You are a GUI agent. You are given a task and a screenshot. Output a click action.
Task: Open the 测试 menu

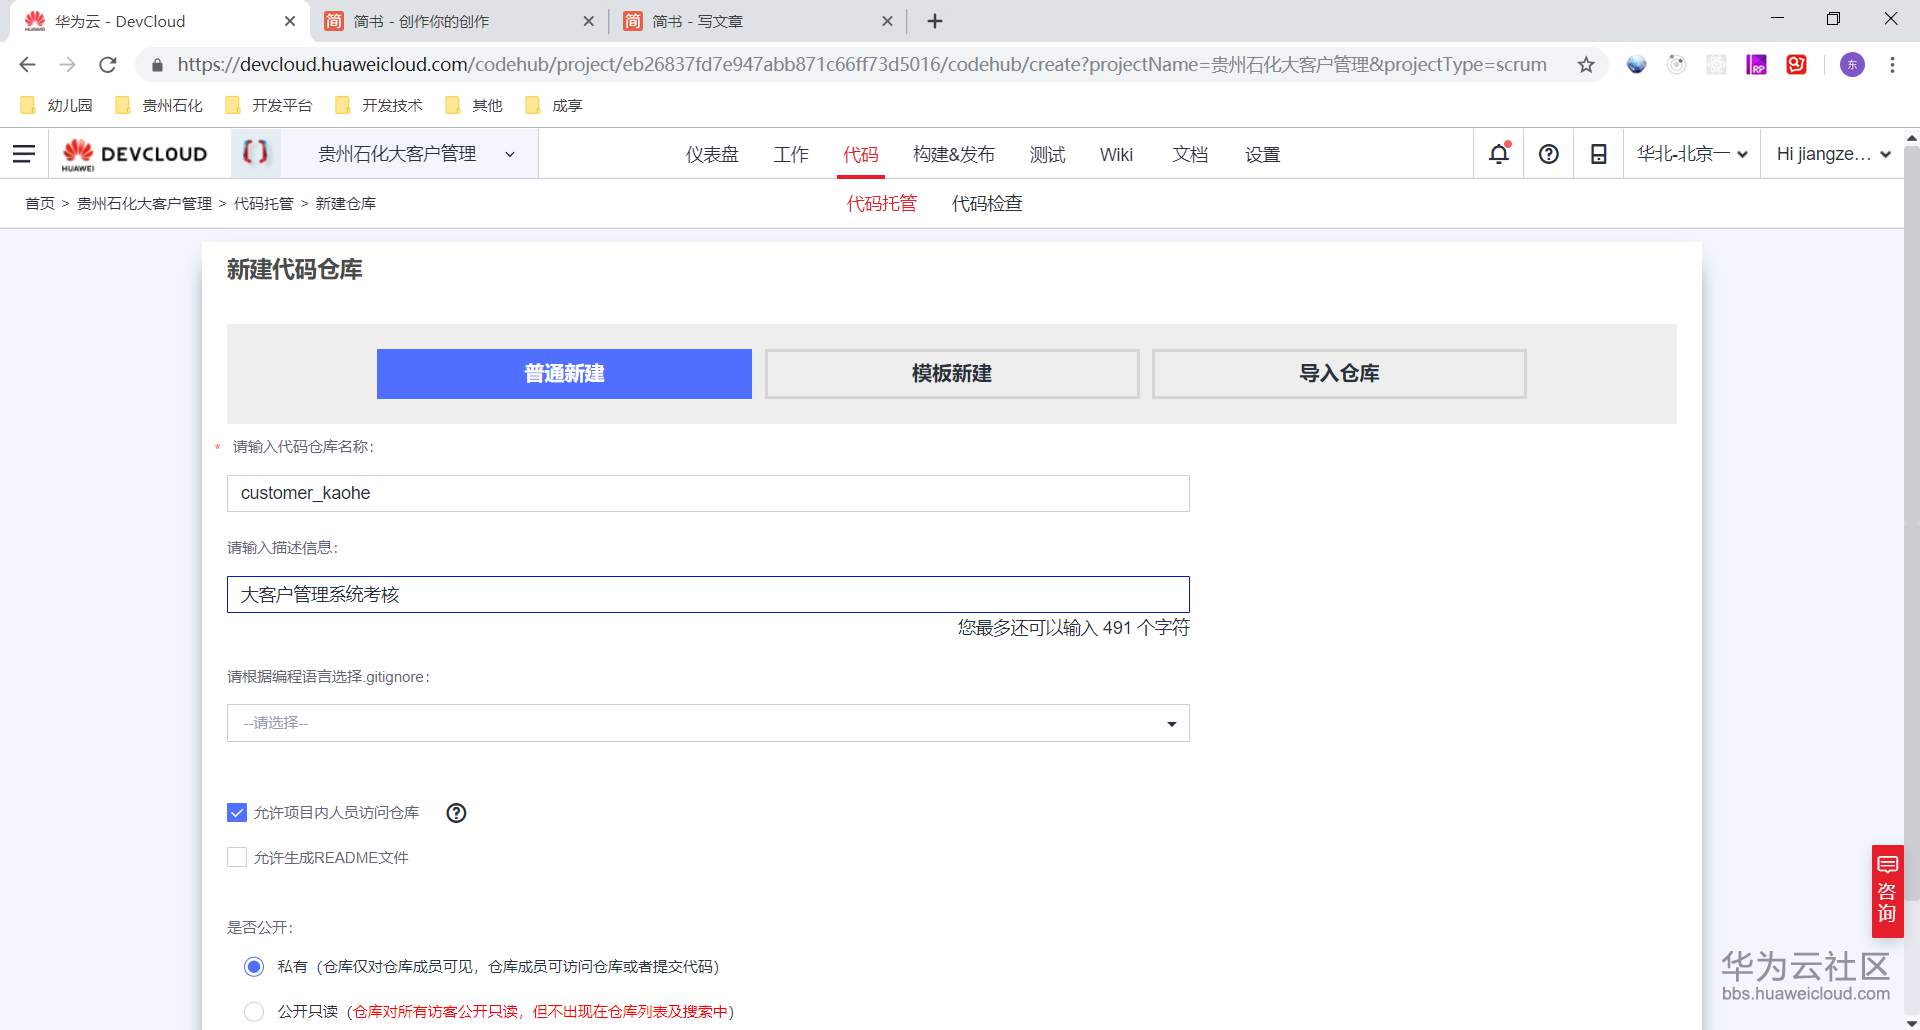click(x=1048, y=154)
